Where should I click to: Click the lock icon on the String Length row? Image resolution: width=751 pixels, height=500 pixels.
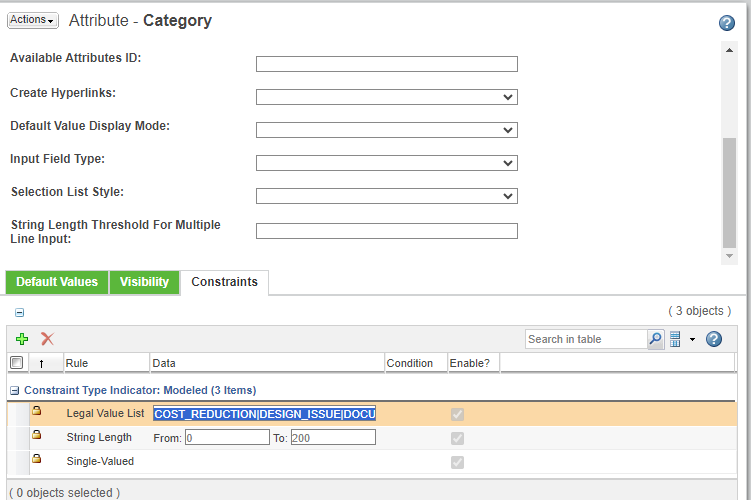pyautogui.click(x=36, y=435)
